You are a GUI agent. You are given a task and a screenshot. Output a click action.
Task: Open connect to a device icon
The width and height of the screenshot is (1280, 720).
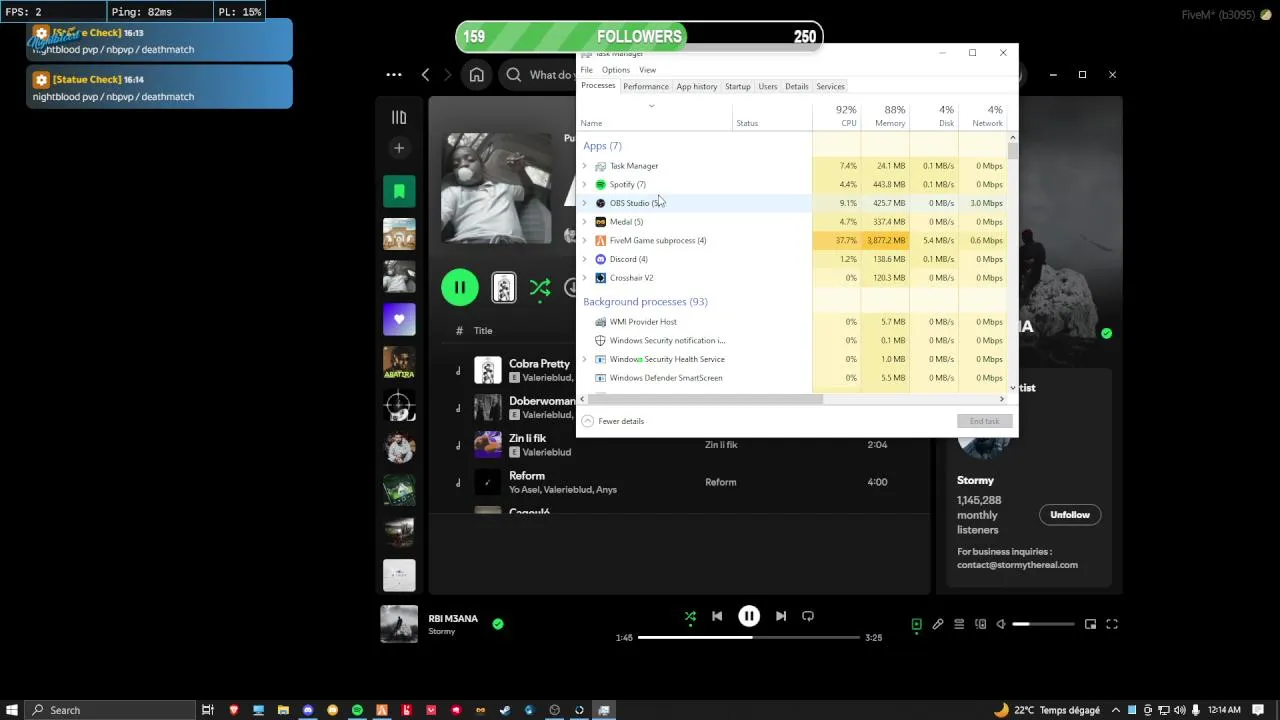point(981,624)
